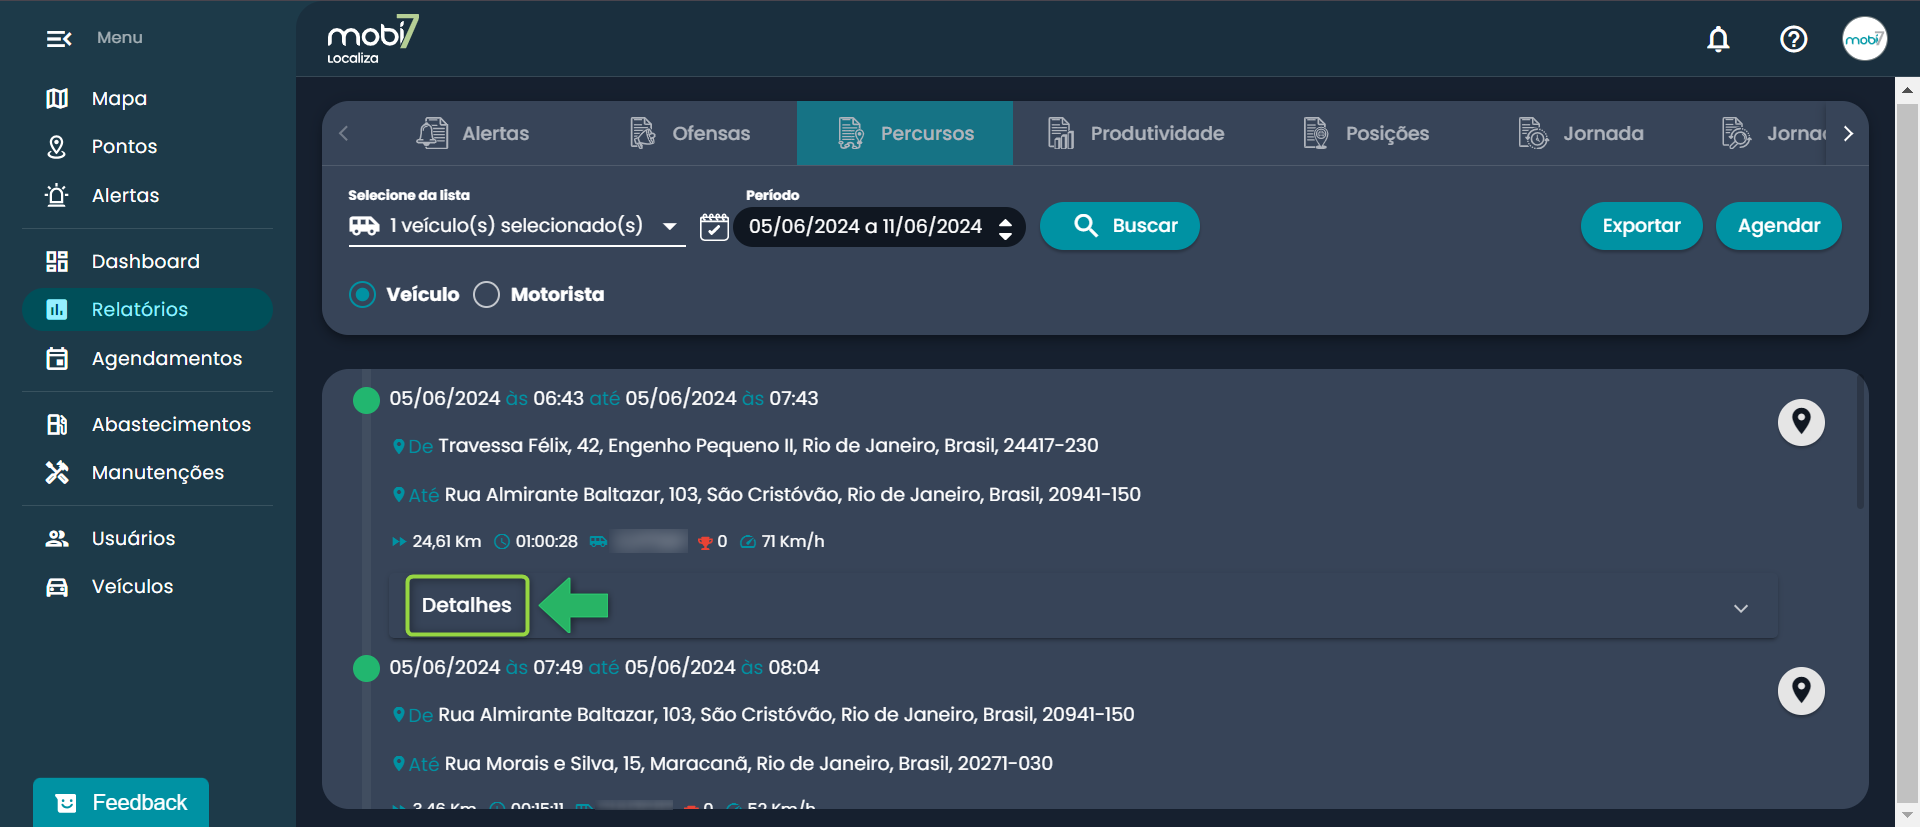Expand the Detalhes section chevron
The width and height of the screenshot is (1920, 827).
click(1740, 608)
